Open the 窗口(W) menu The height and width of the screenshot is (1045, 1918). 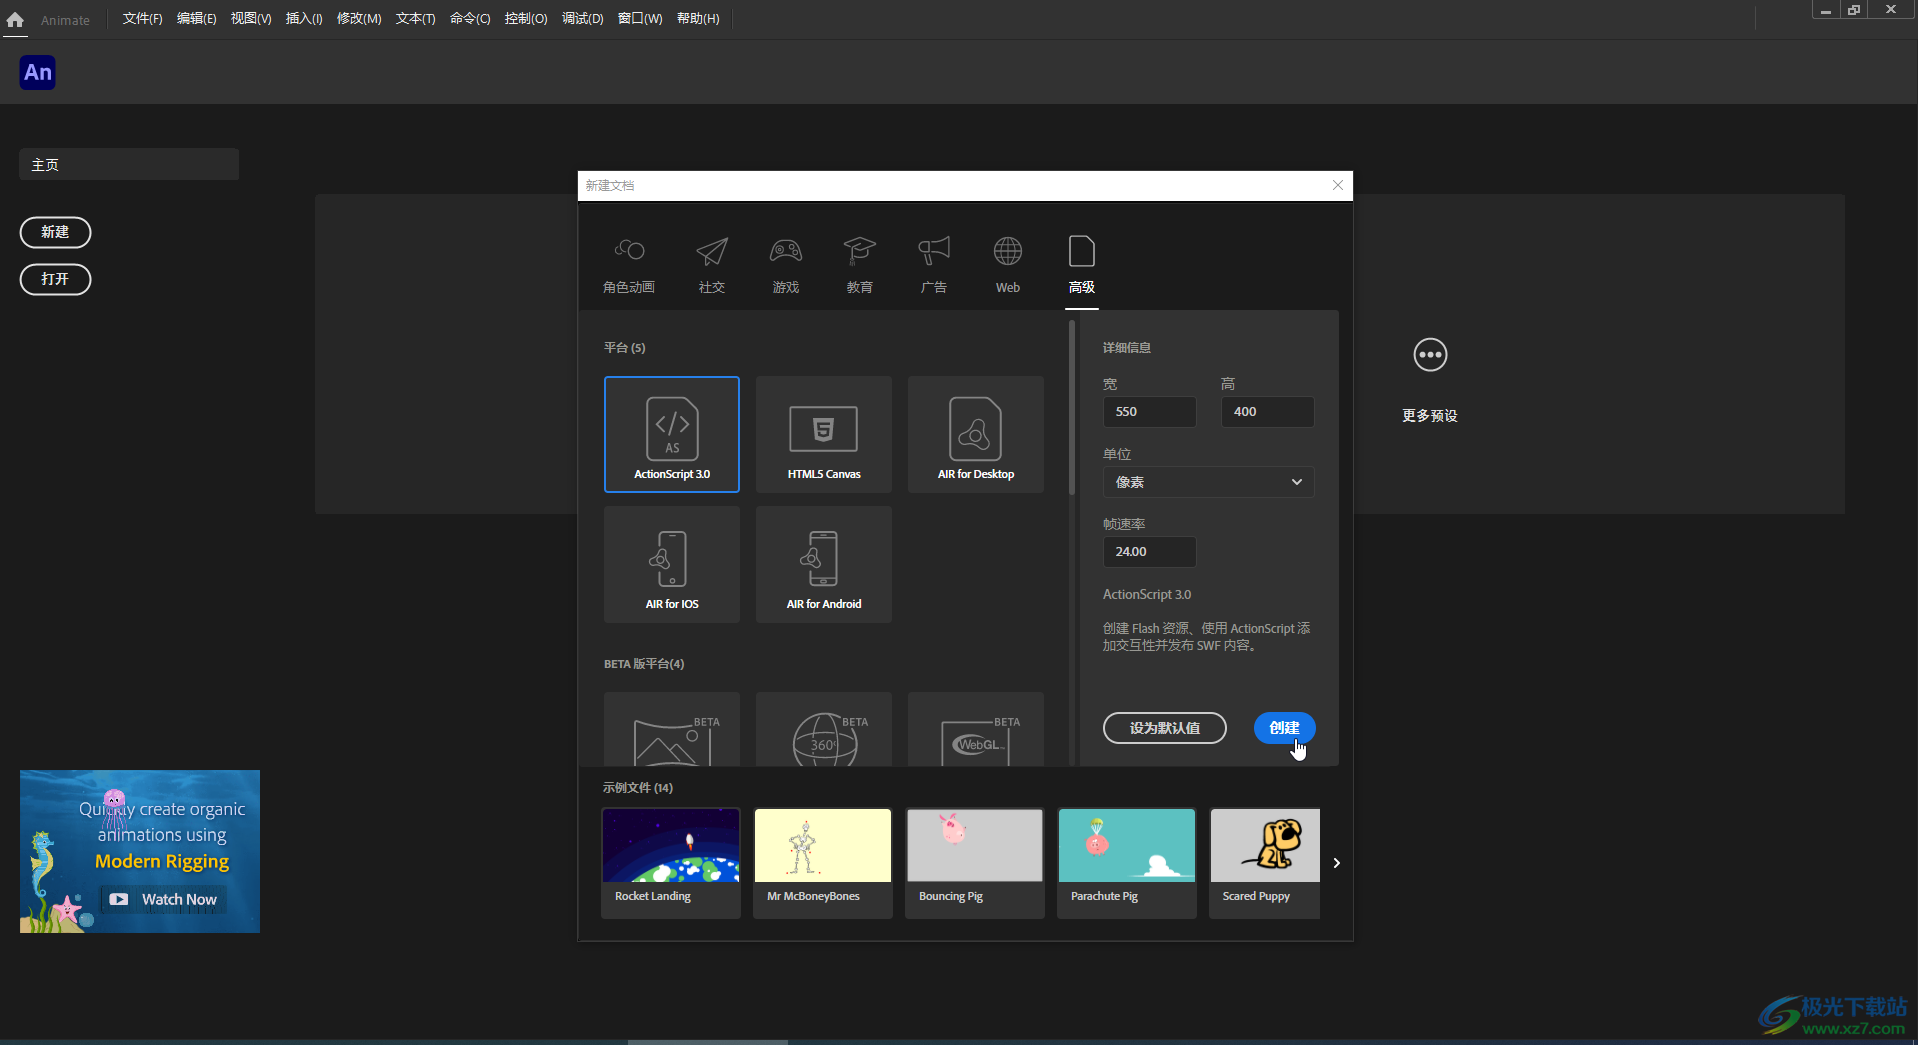point(640,19)
